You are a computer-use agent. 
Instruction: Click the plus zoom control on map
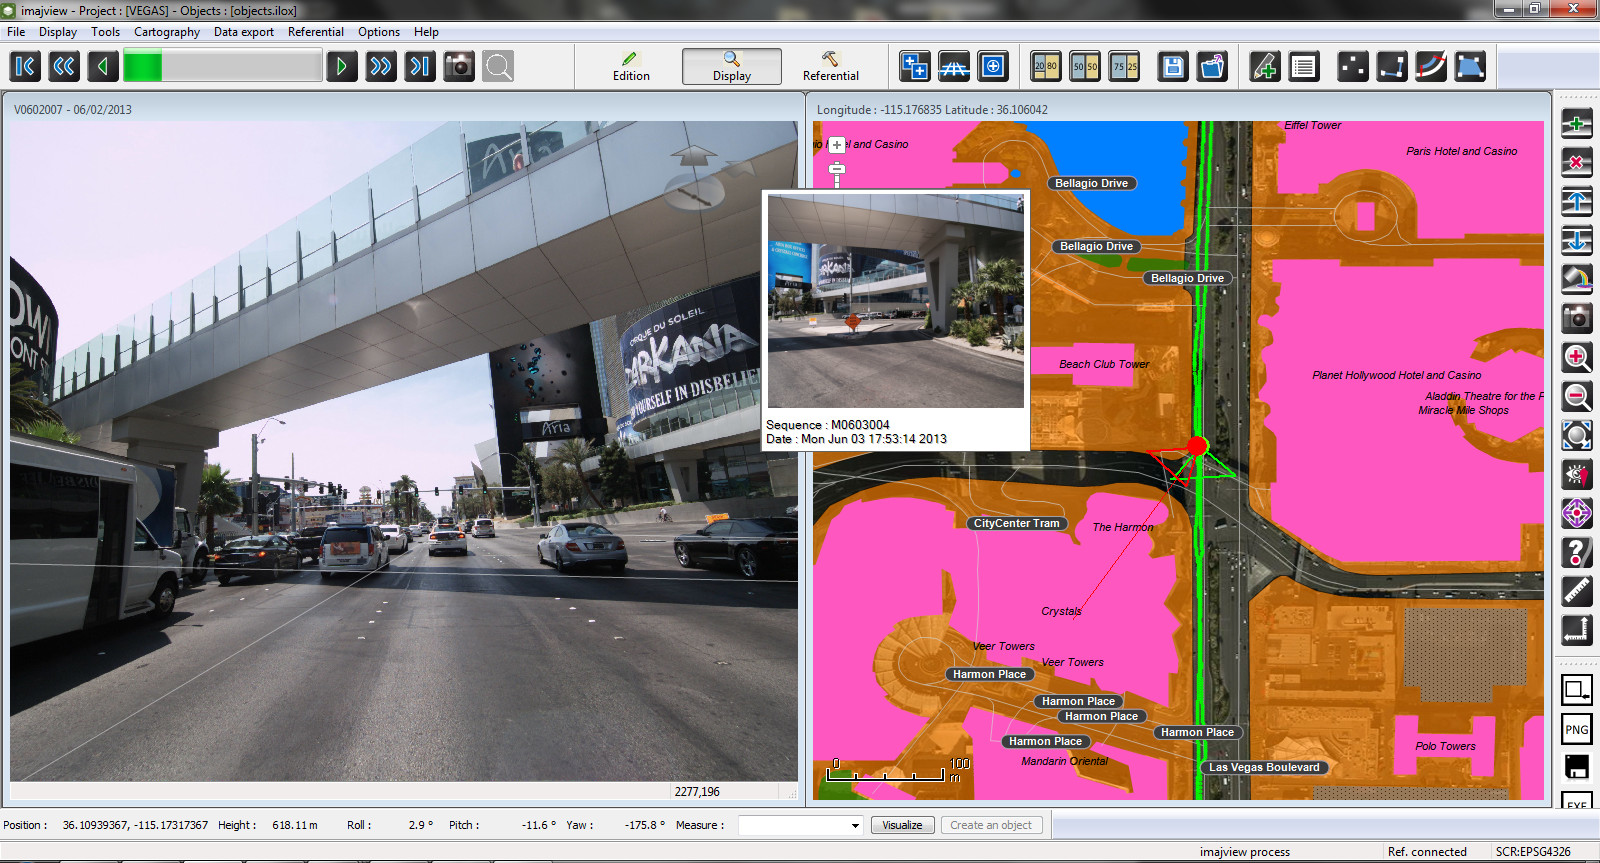837,145
